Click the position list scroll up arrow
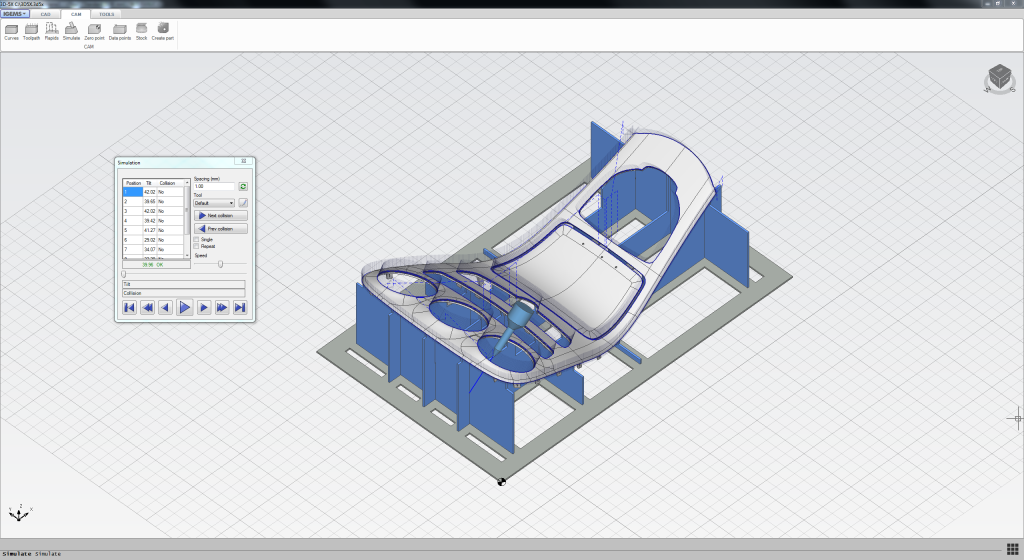The height and width of the screenshot is (560, 1024). pos(187,183)
